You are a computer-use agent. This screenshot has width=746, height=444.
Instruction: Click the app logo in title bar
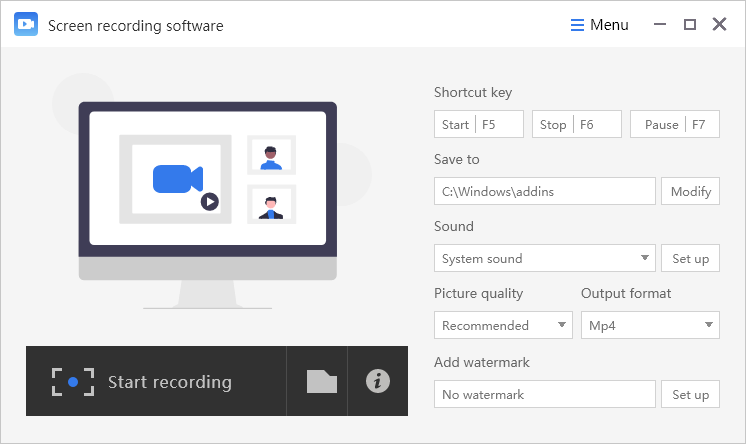click(26, 24)
